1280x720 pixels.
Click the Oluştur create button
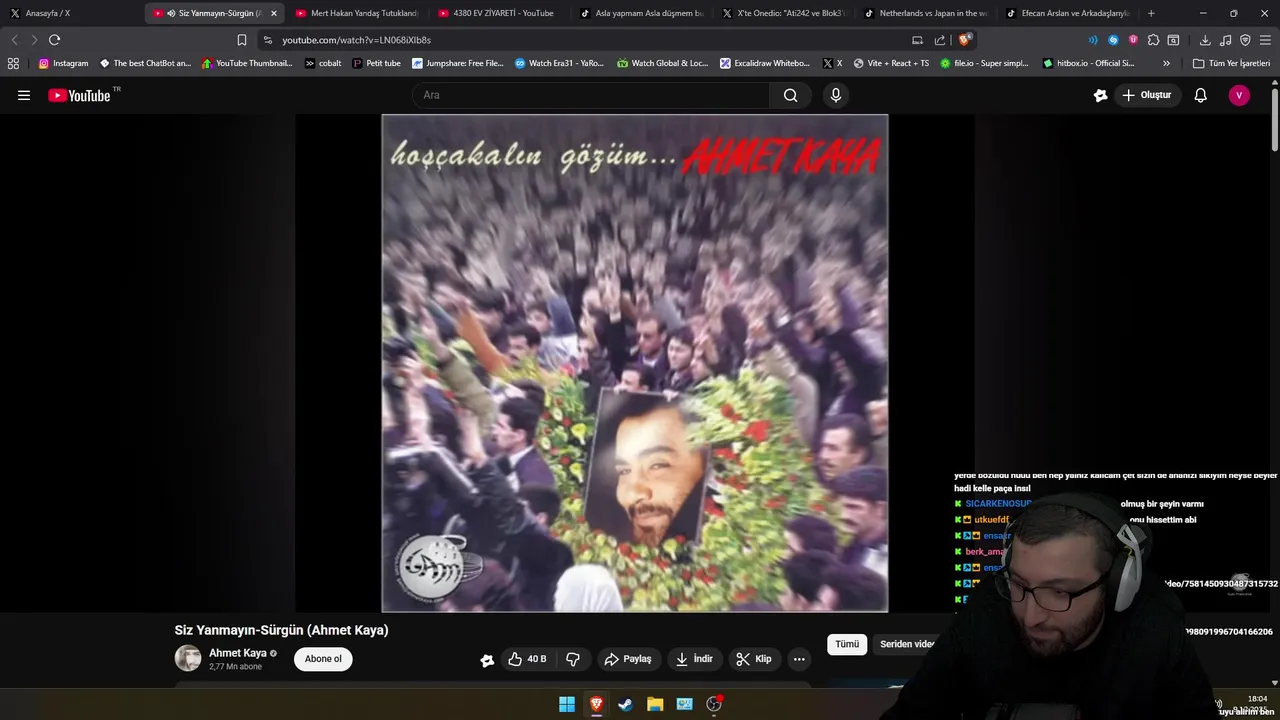(1146, 95)
